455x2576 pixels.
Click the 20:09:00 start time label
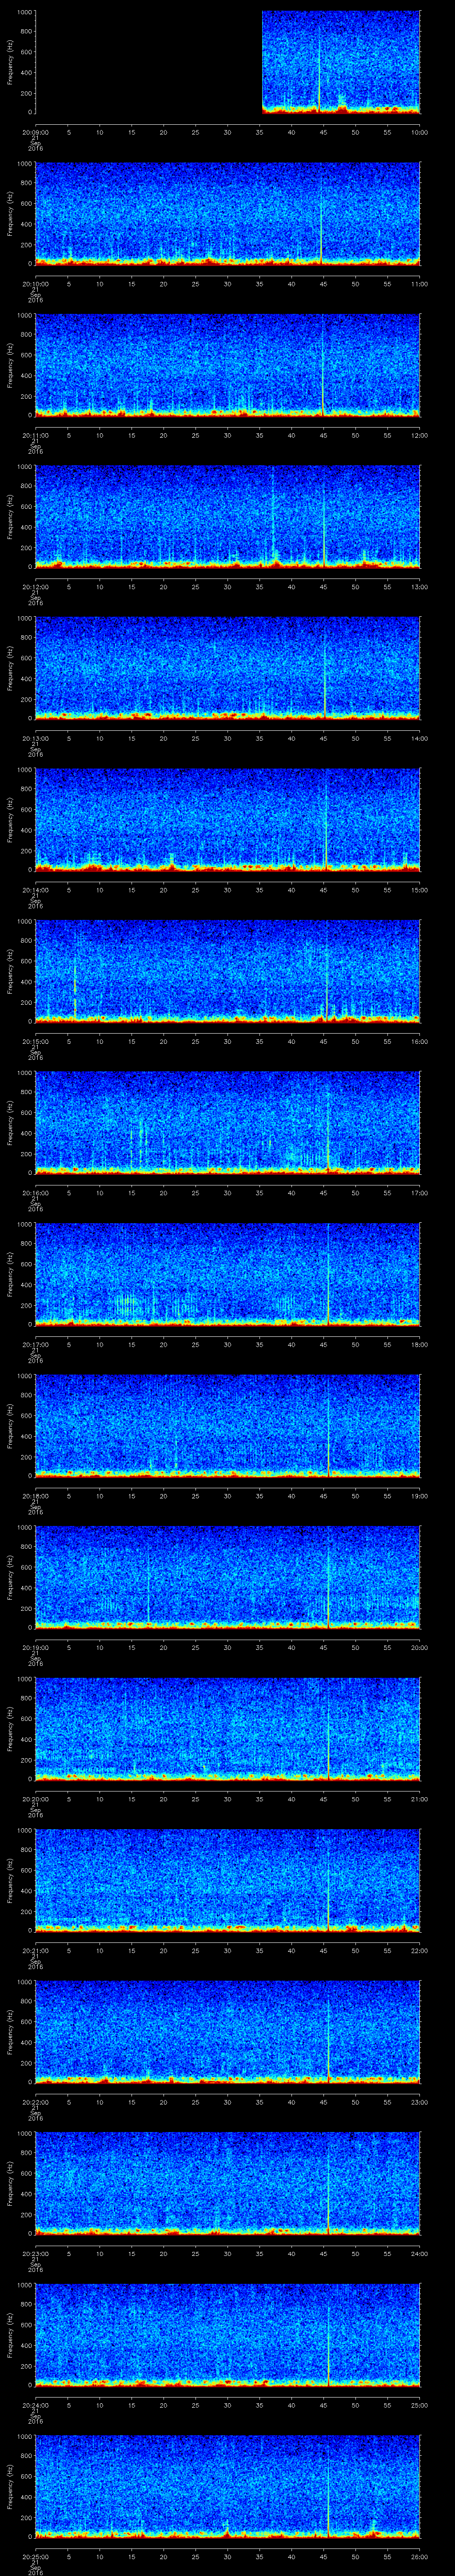[x=35, y=132]
